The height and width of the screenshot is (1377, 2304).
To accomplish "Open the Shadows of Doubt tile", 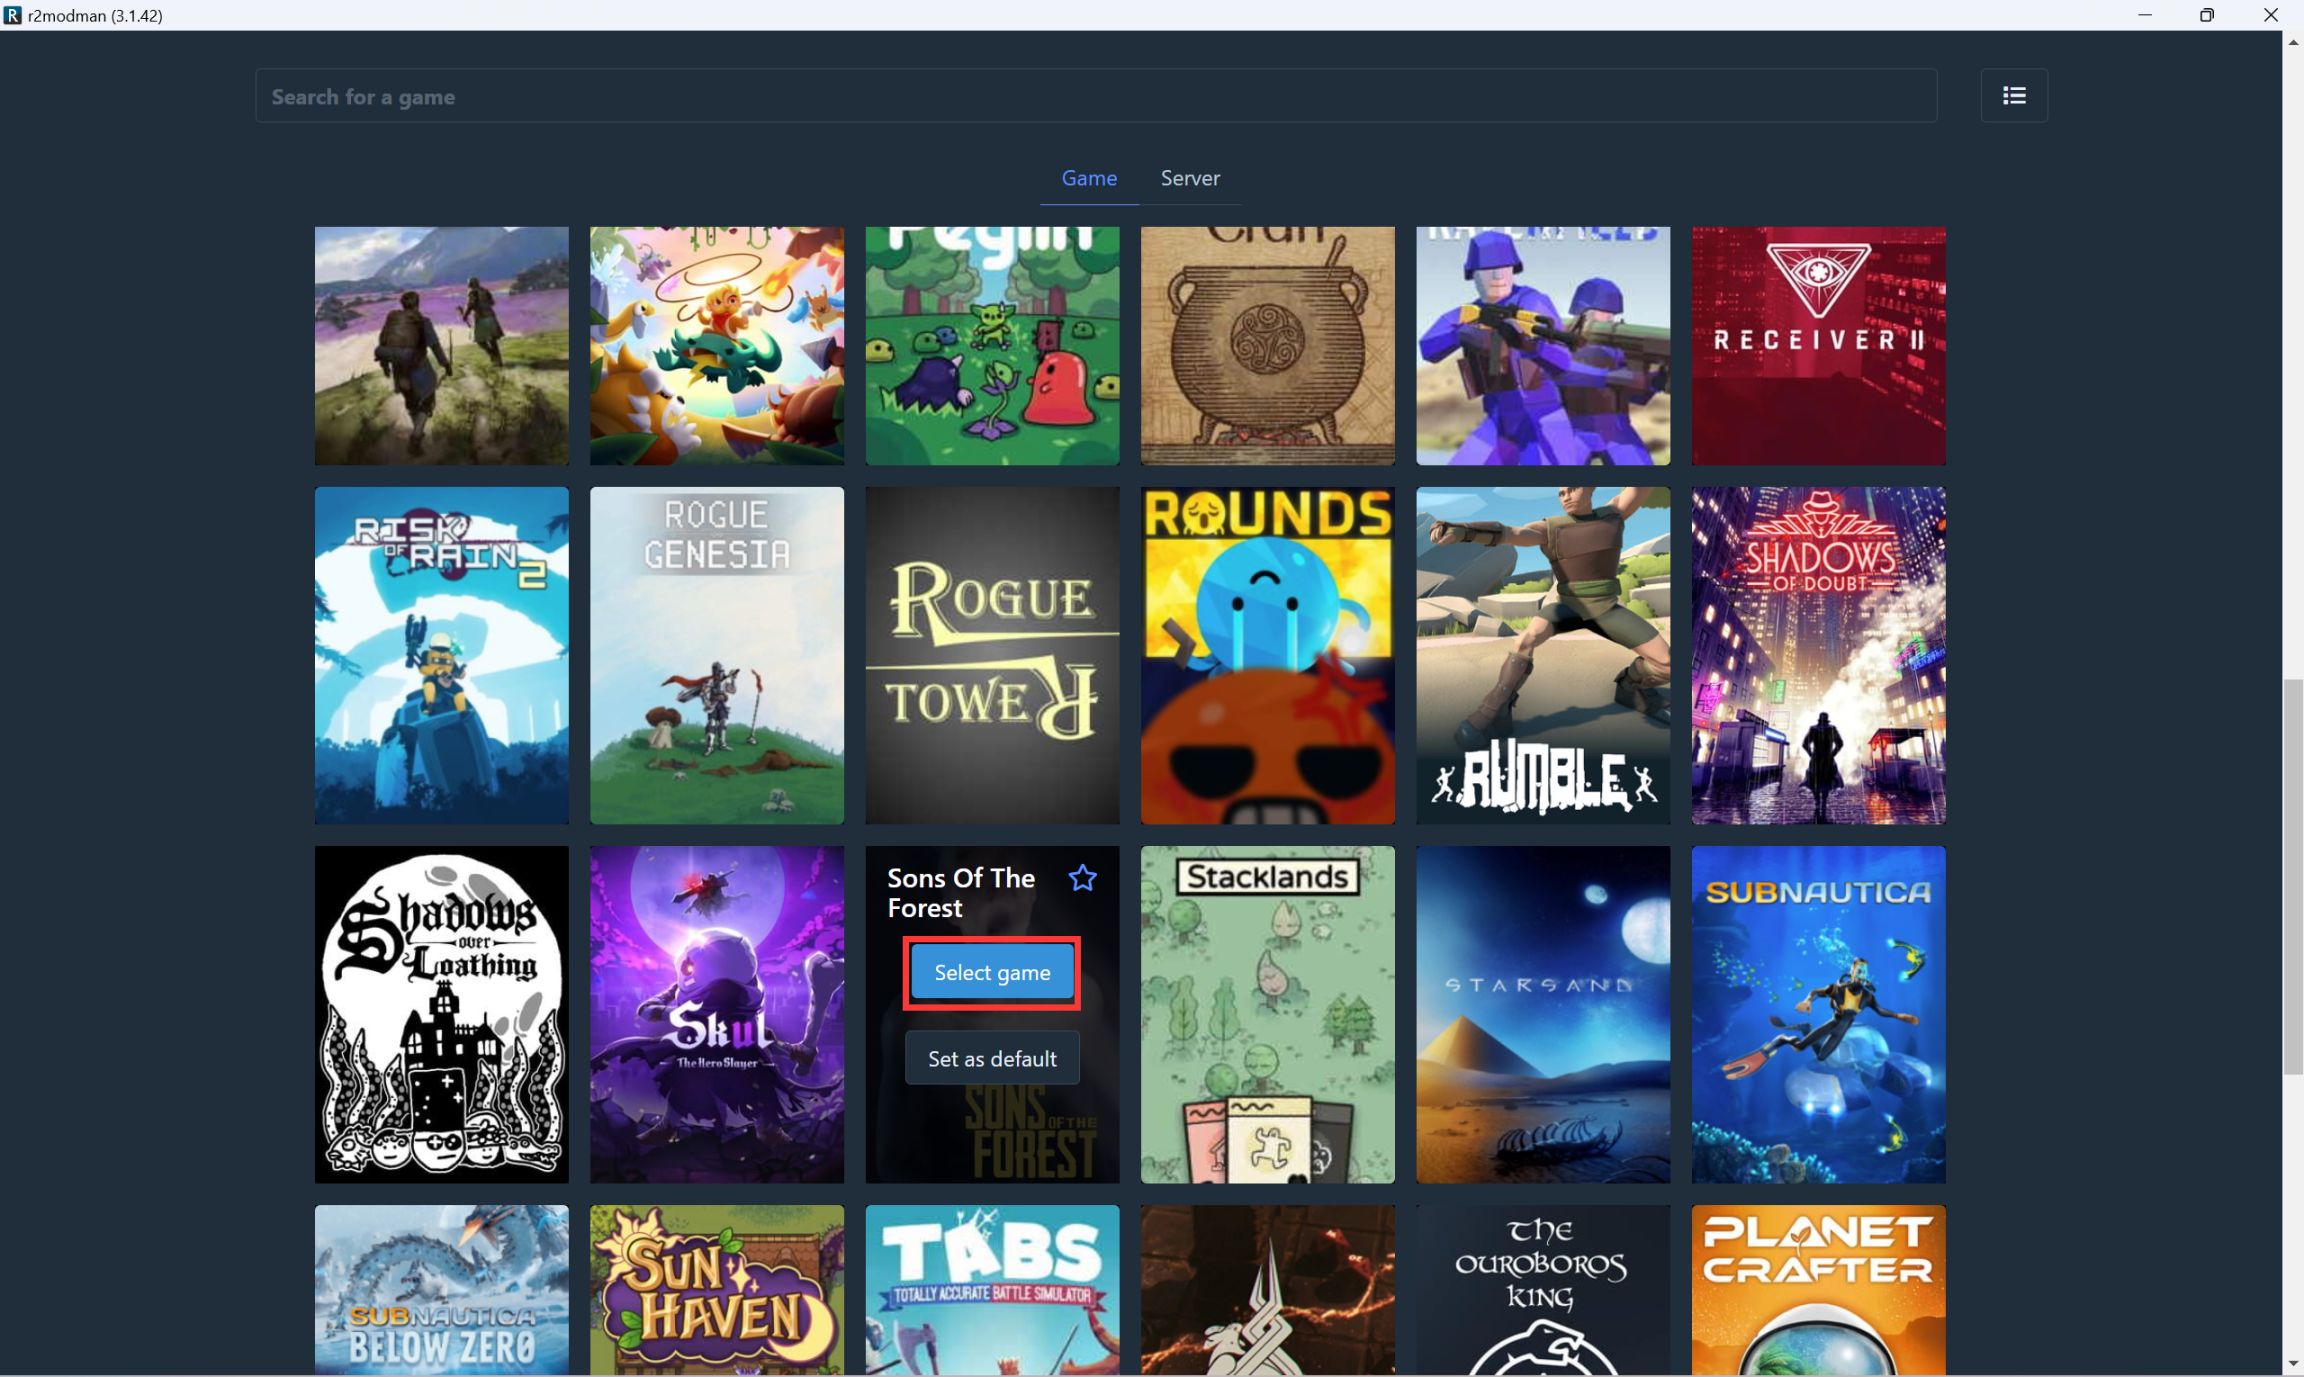I will [x=1819, y=655].
